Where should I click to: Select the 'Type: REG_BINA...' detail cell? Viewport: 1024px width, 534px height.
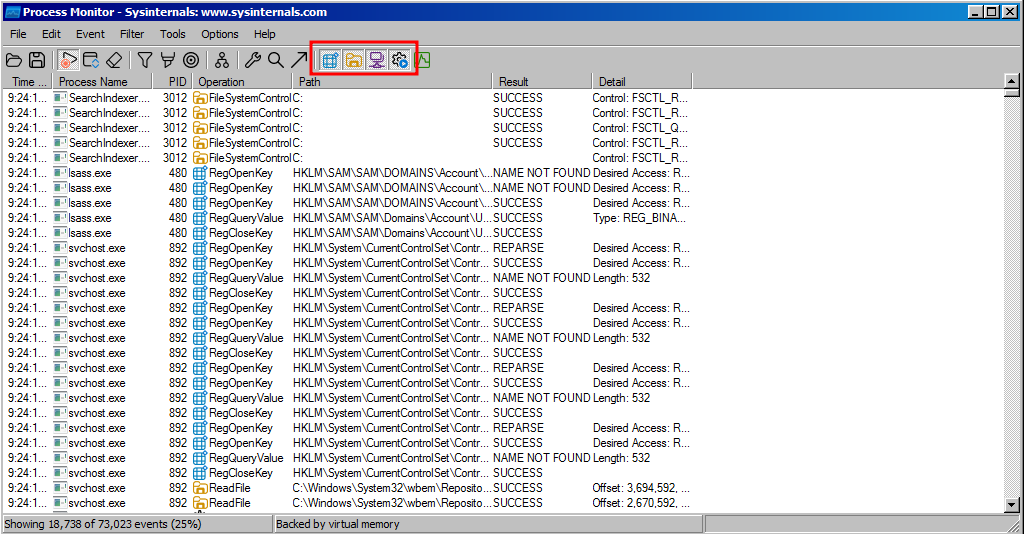pyautogui.click(x=639, y=218)
